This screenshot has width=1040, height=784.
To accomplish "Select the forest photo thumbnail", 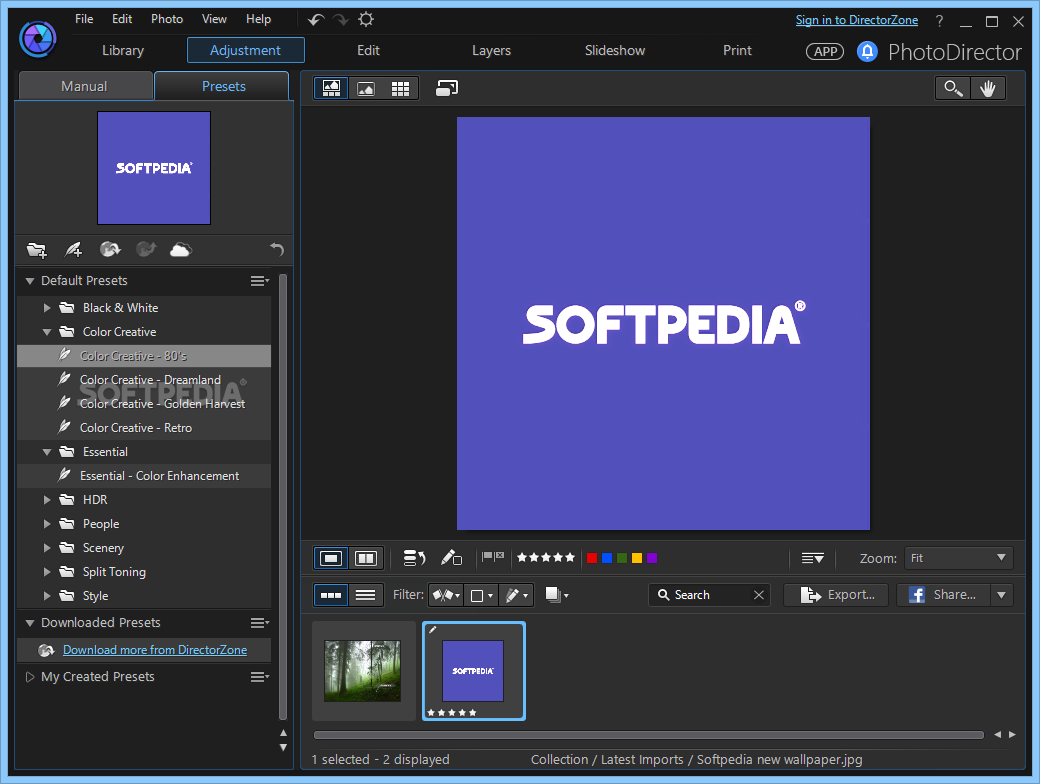I will point(363,671).
